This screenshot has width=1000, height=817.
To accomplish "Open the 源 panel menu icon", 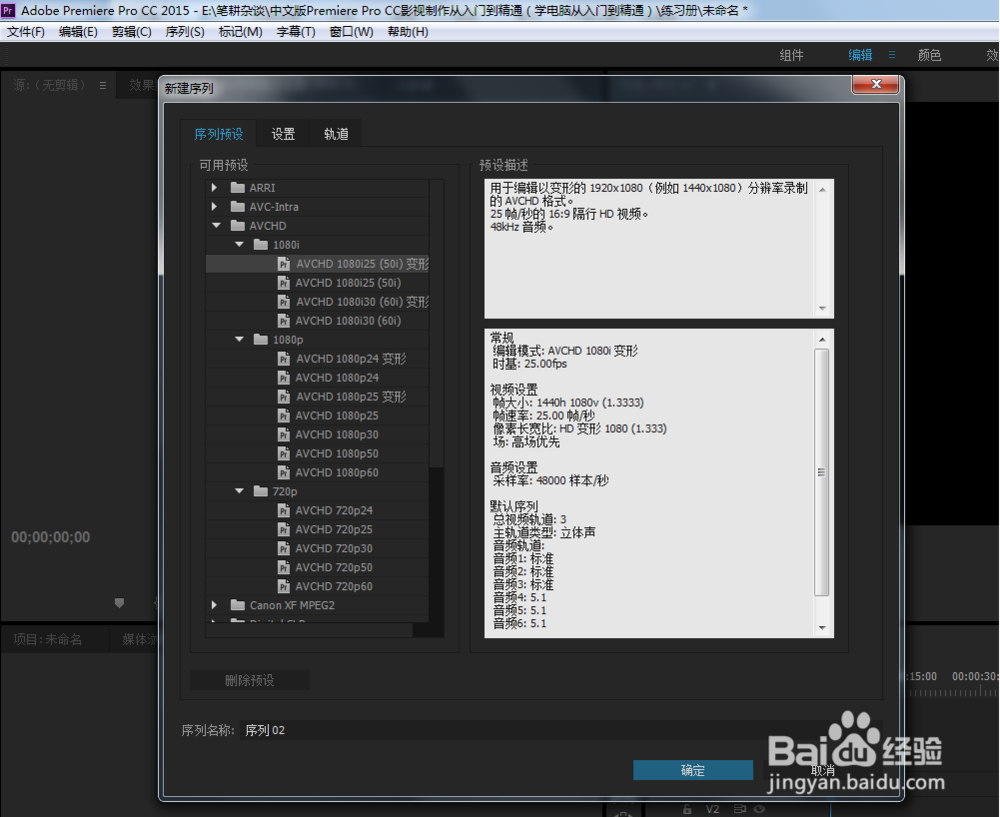I will 103,85.
